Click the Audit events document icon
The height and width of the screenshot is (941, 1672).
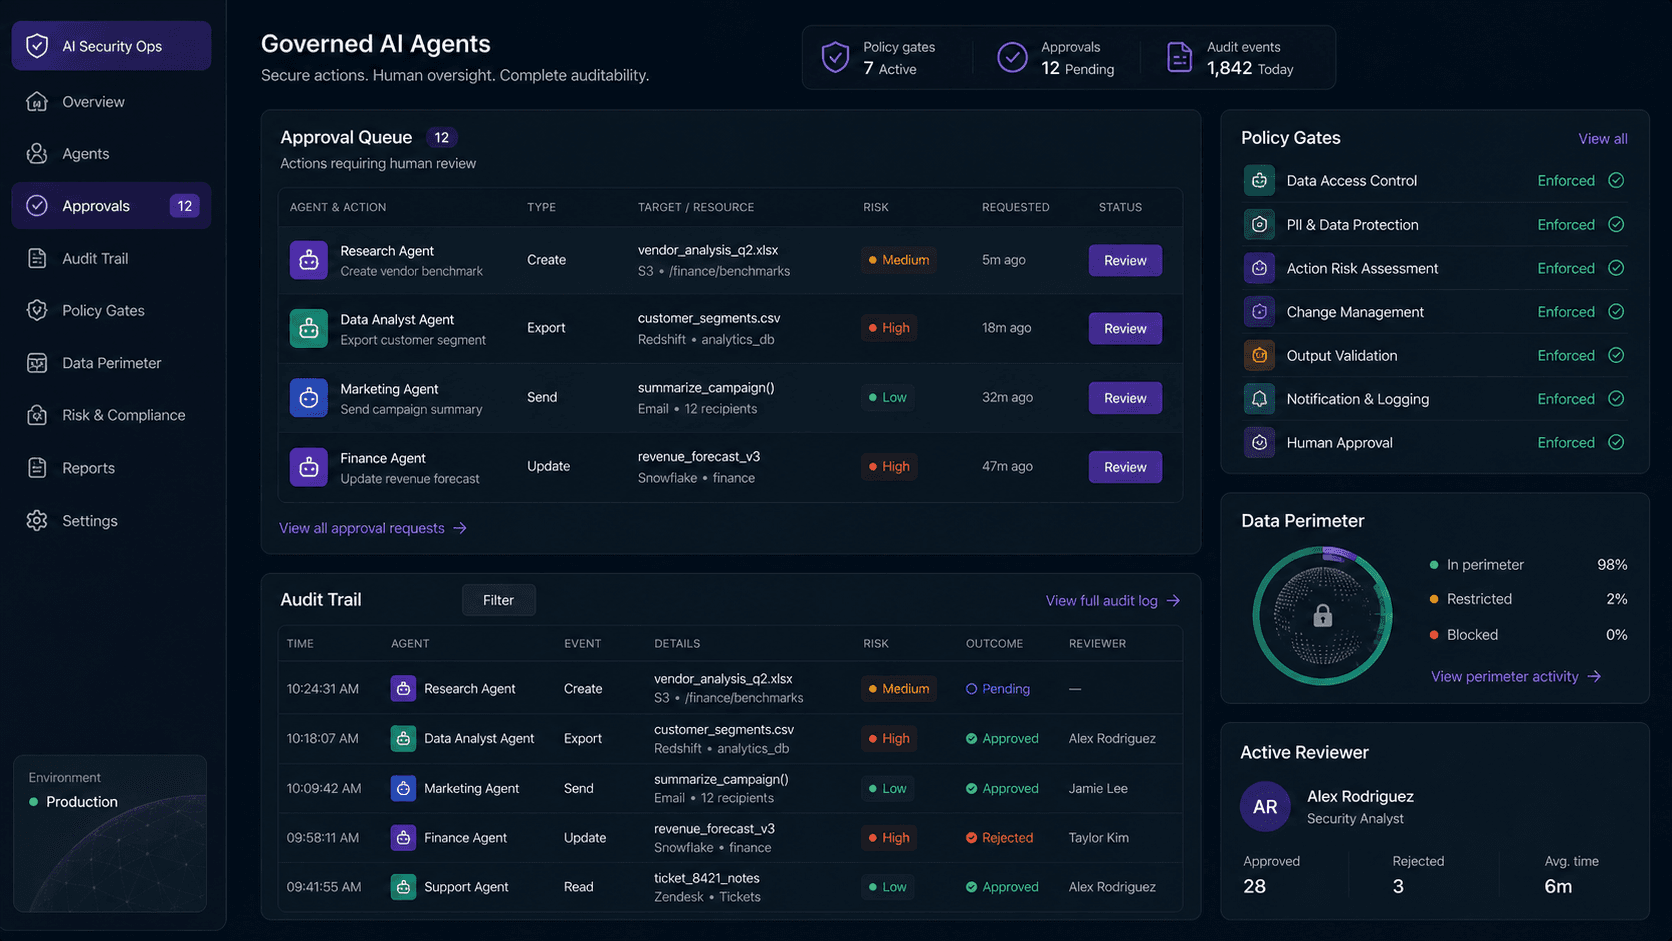coord(1179,57)
